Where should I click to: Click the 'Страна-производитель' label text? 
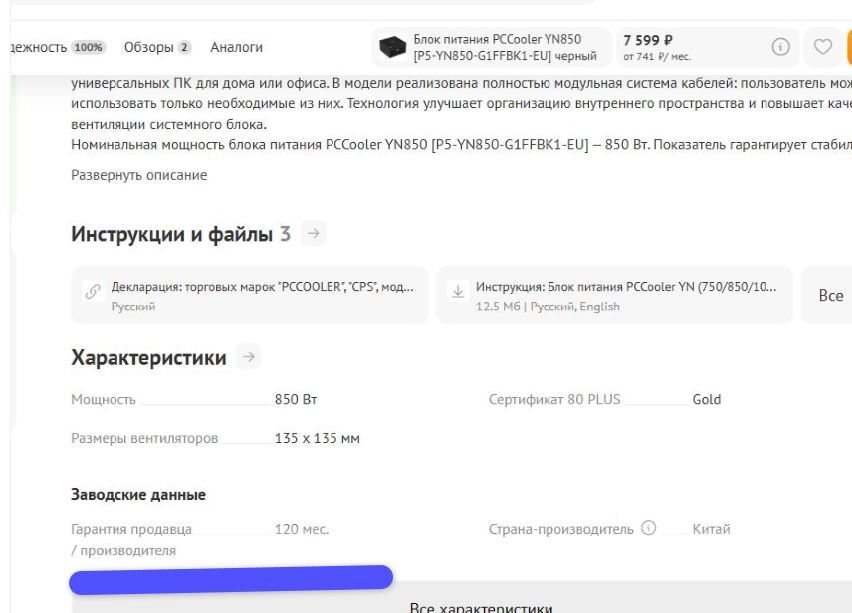(561, 529)
